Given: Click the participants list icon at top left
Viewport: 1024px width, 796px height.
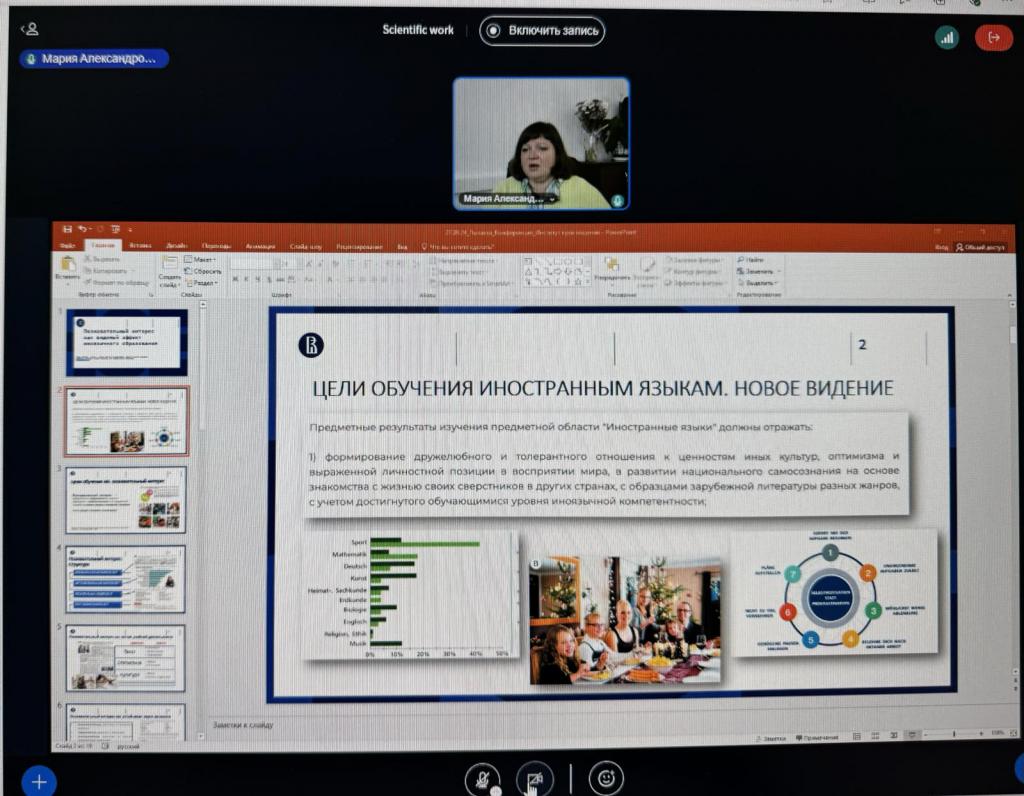Looking at the screenshot, I should pyautogui.click(x=31, y=29).
